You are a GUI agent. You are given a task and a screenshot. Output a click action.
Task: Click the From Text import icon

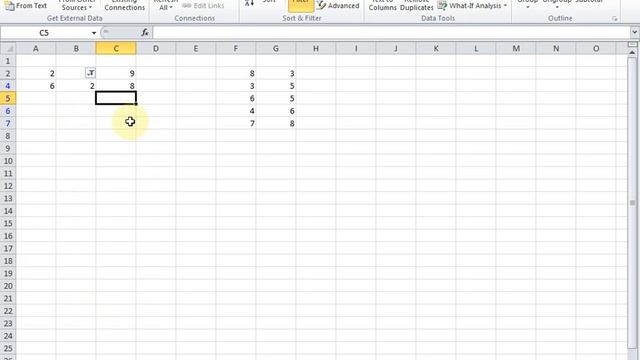pyautogui.click(x=9, y=6)
